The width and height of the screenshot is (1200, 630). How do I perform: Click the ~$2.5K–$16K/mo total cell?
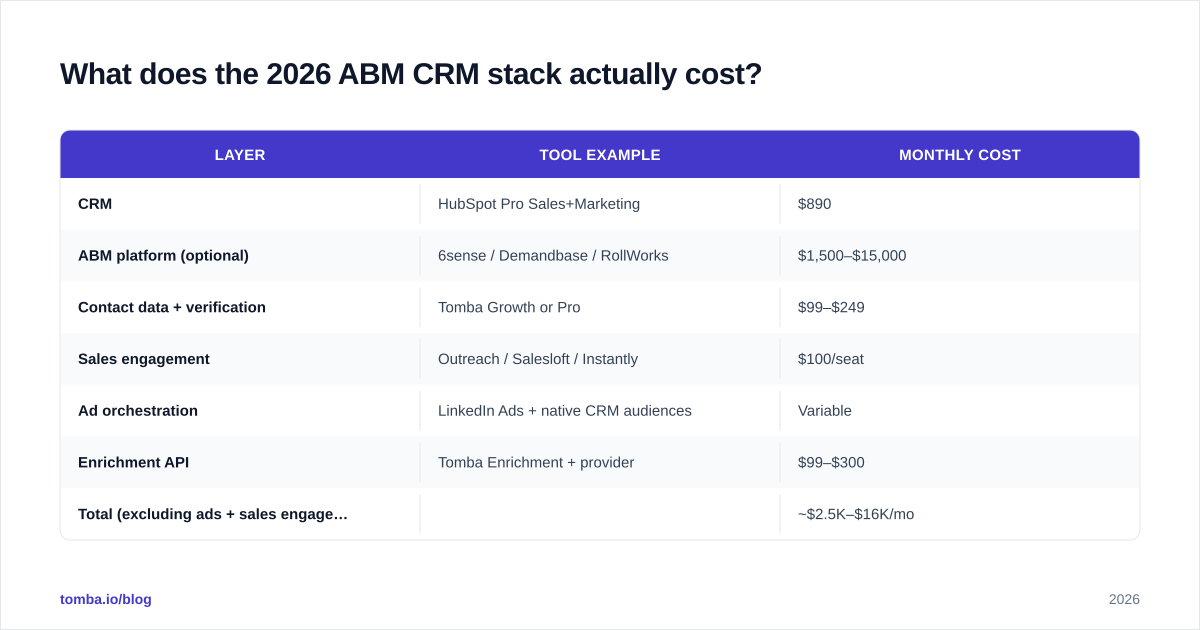[x=856, y=514]
